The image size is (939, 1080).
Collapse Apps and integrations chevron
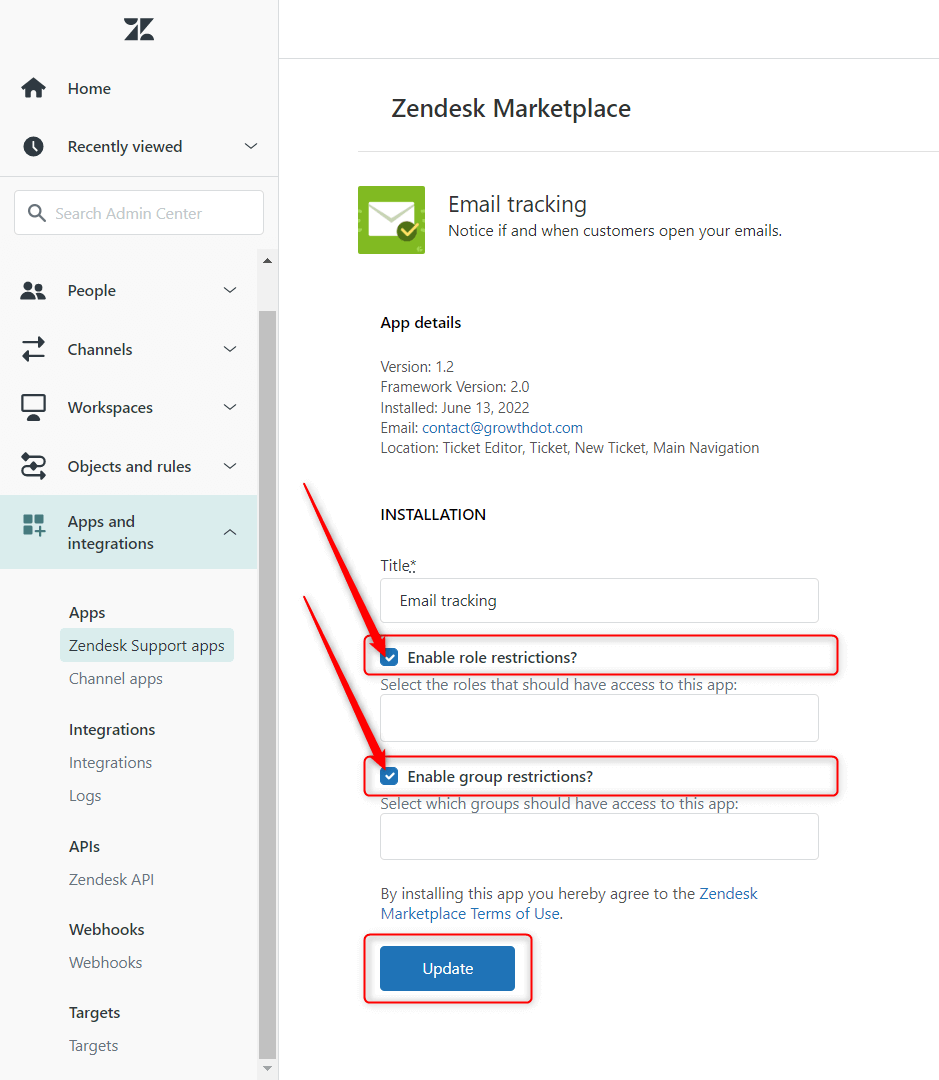click(x=230, y=532)
